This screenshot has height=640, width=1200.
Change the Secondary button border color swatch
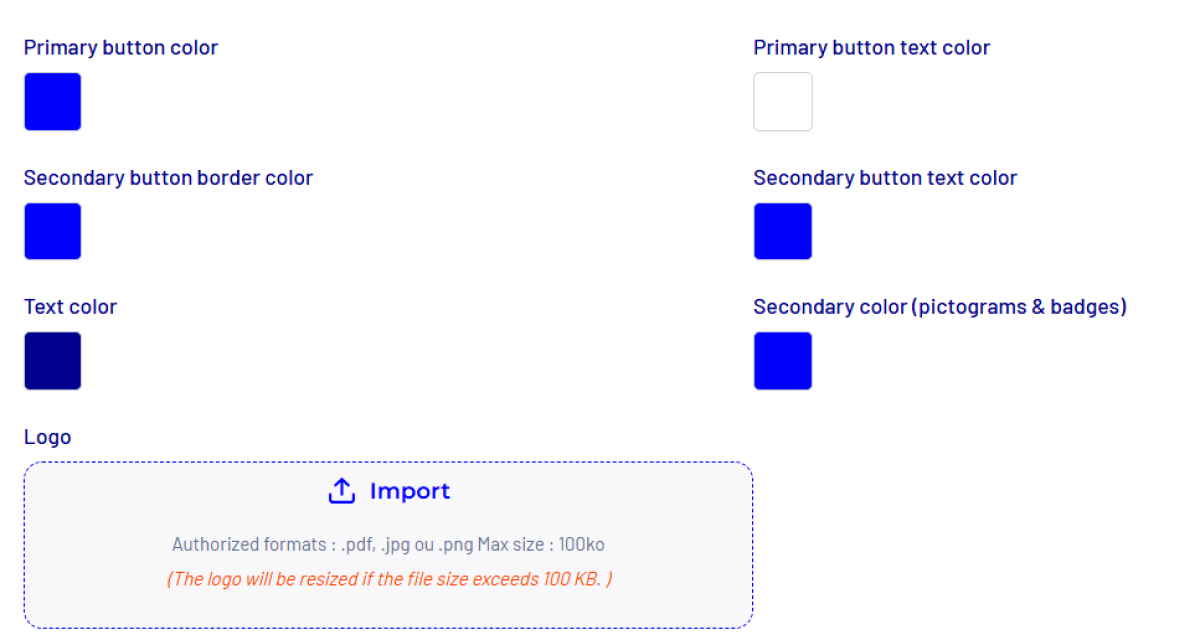[x=53, y=231]
